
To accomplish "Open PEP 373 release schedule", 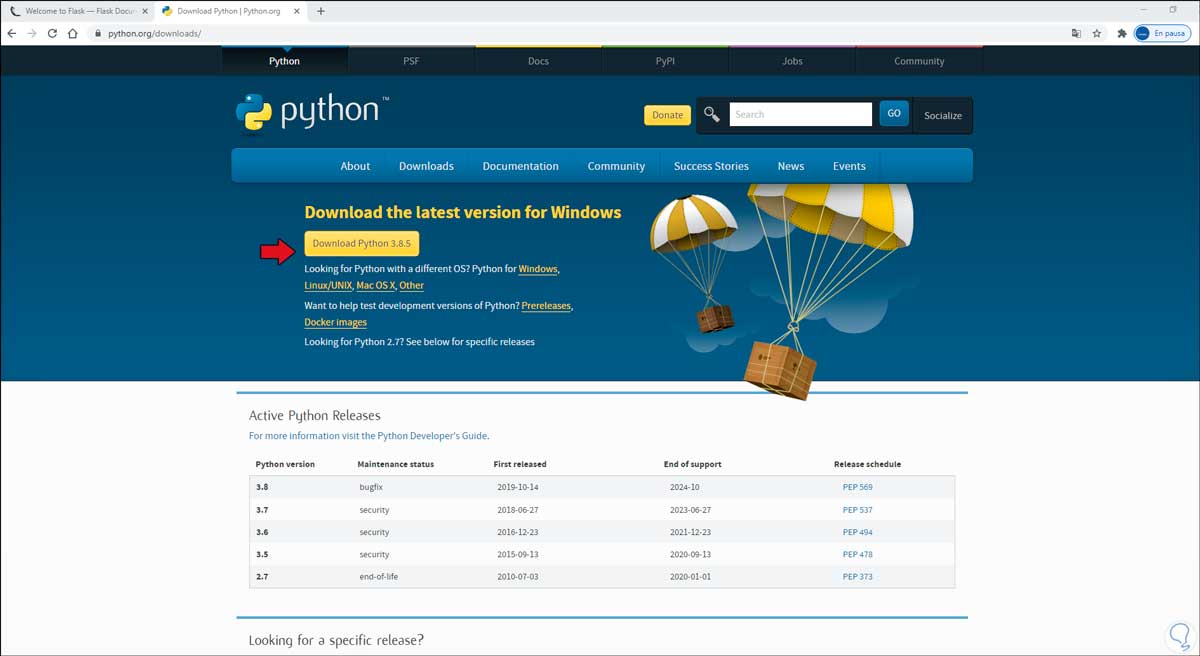I will [x=858, y=576].
